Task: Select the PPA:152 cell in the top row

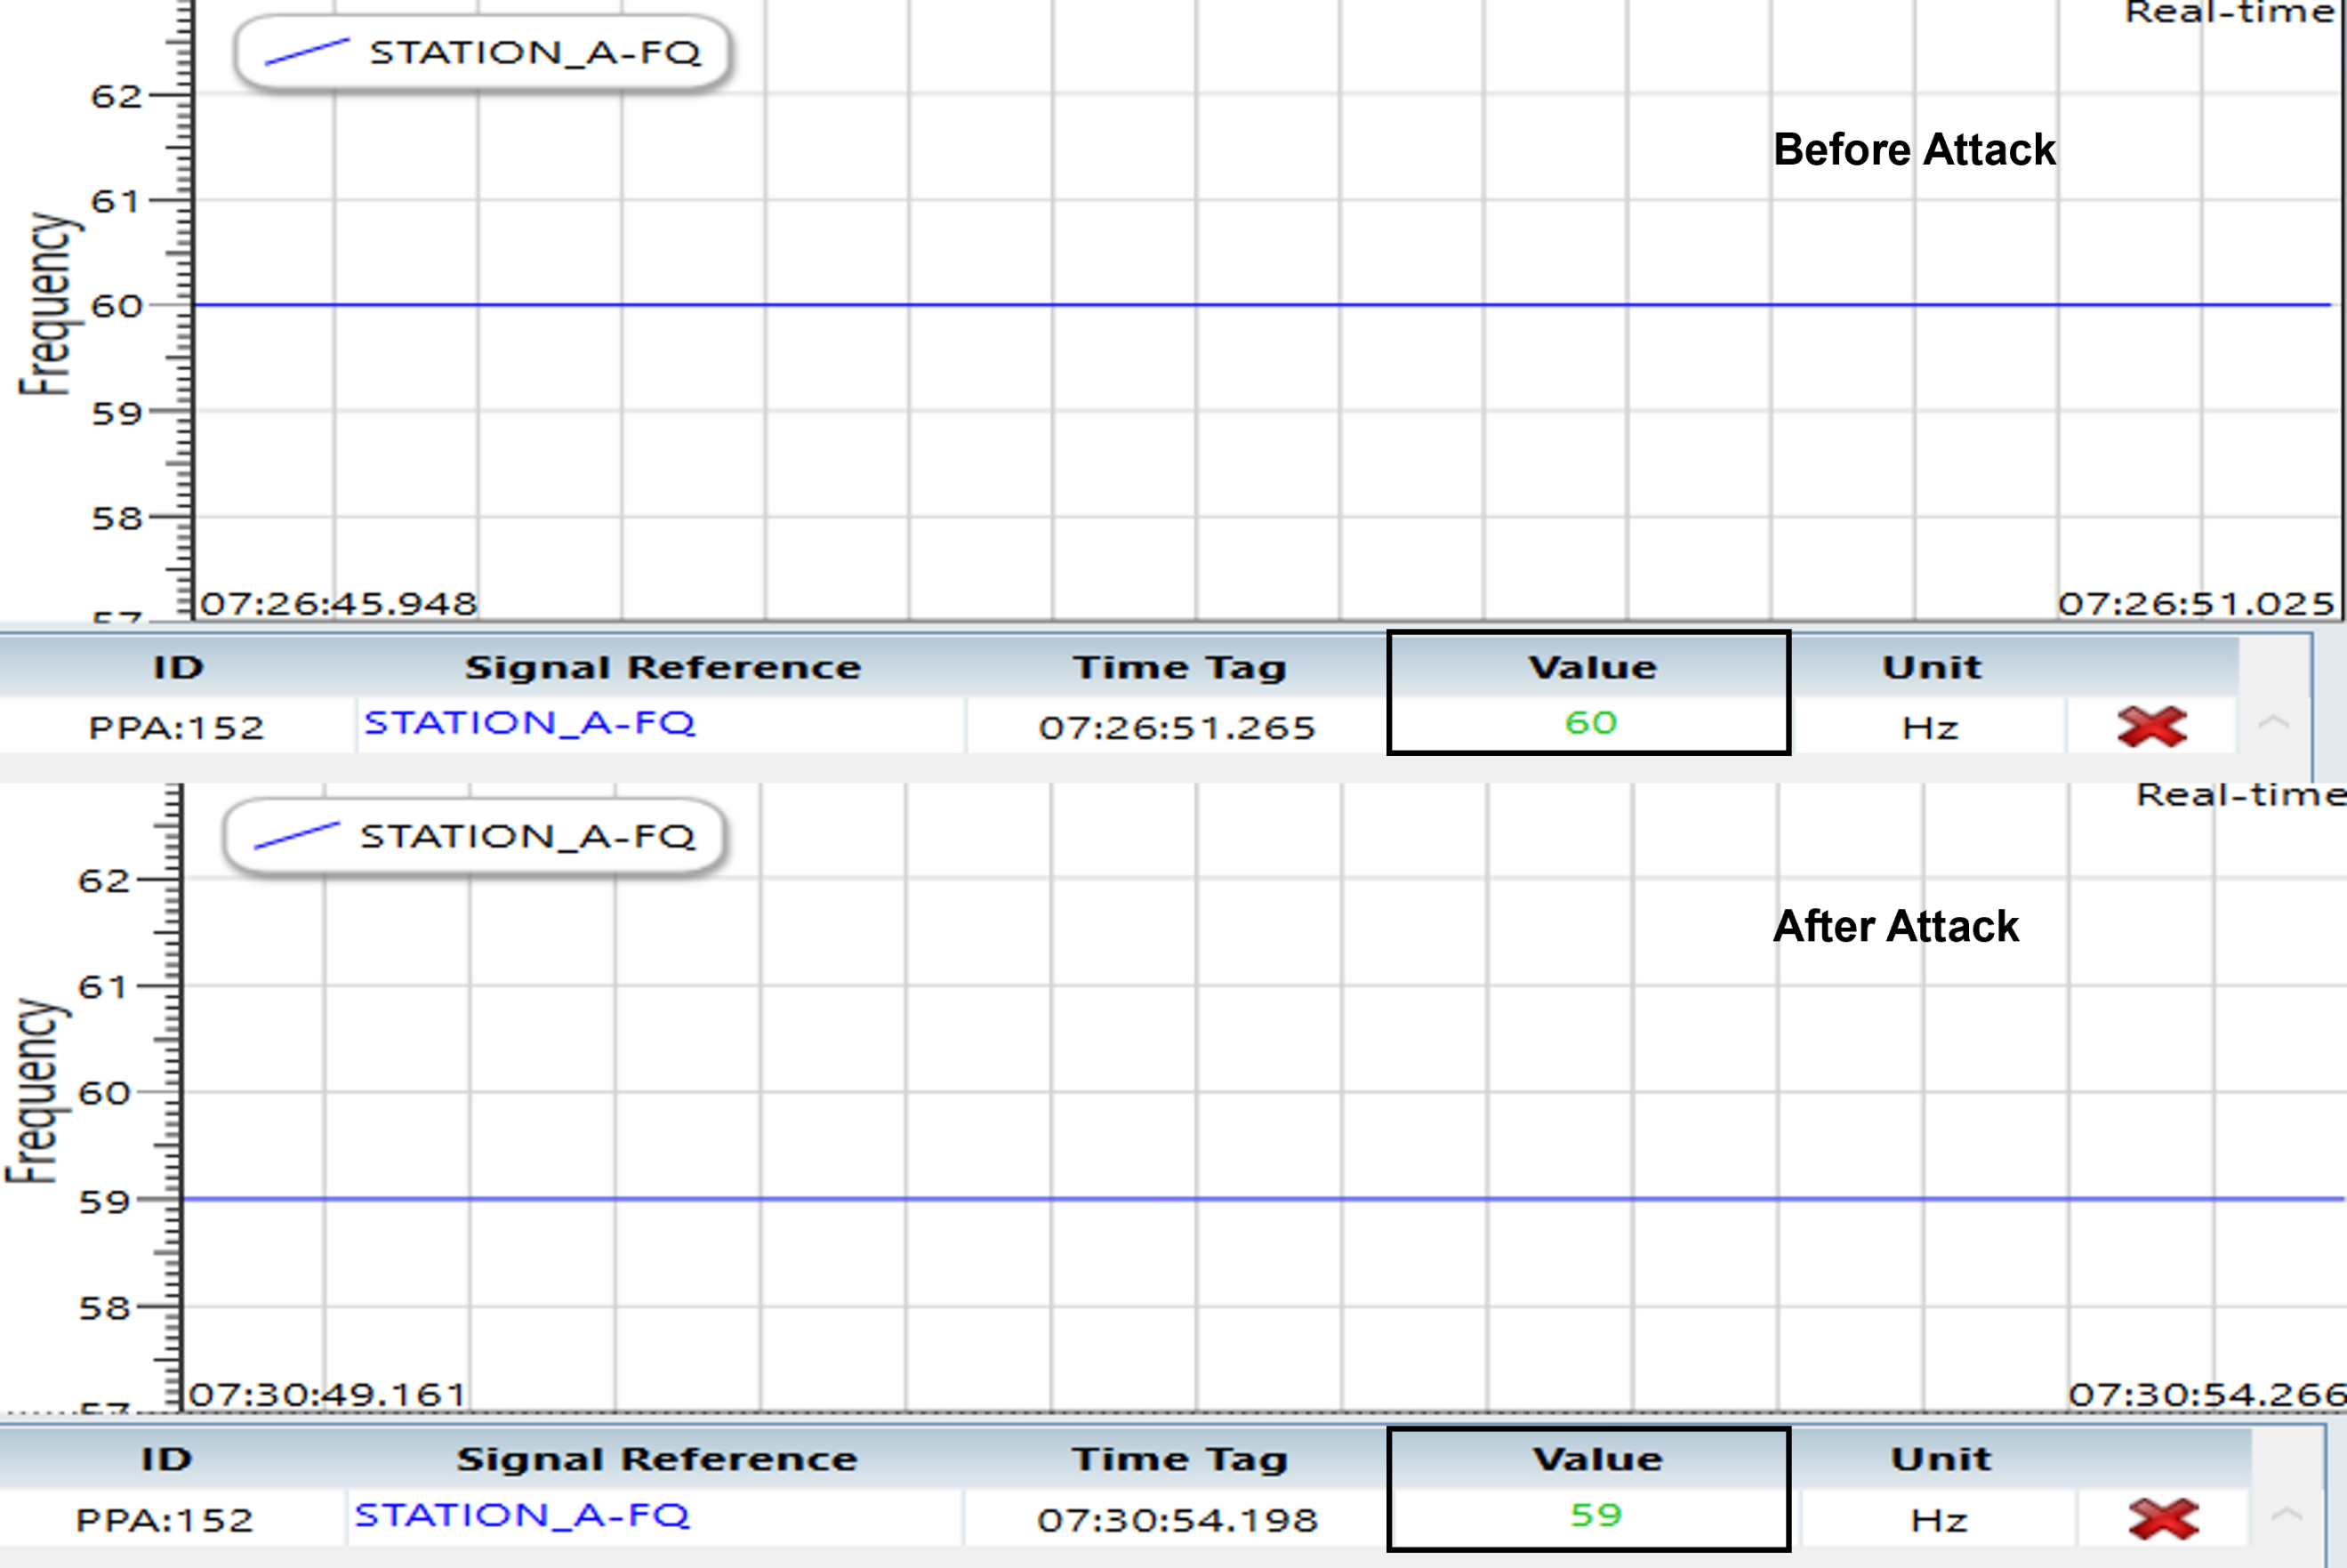Action: [x=176, y=727]
